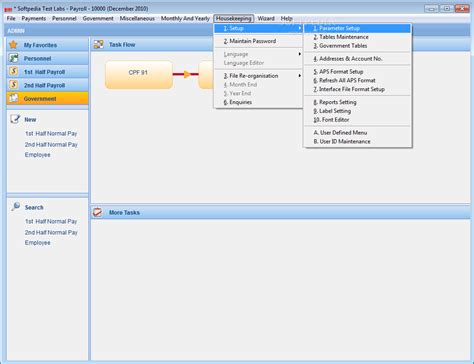This screenshot has height=364, width=474.
Task: Click the CPF 91 task flow box
Action: coord(139,75)
